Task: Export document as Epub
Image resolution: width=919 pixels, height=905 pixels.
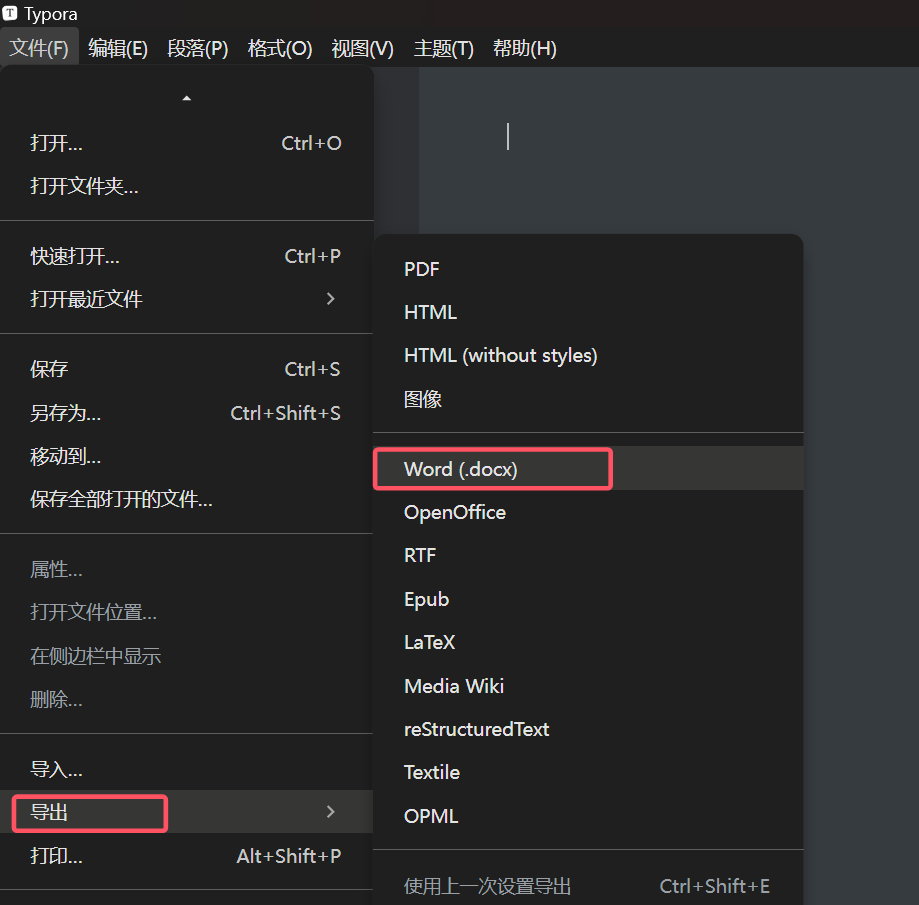Action: (x=588, y=599)
